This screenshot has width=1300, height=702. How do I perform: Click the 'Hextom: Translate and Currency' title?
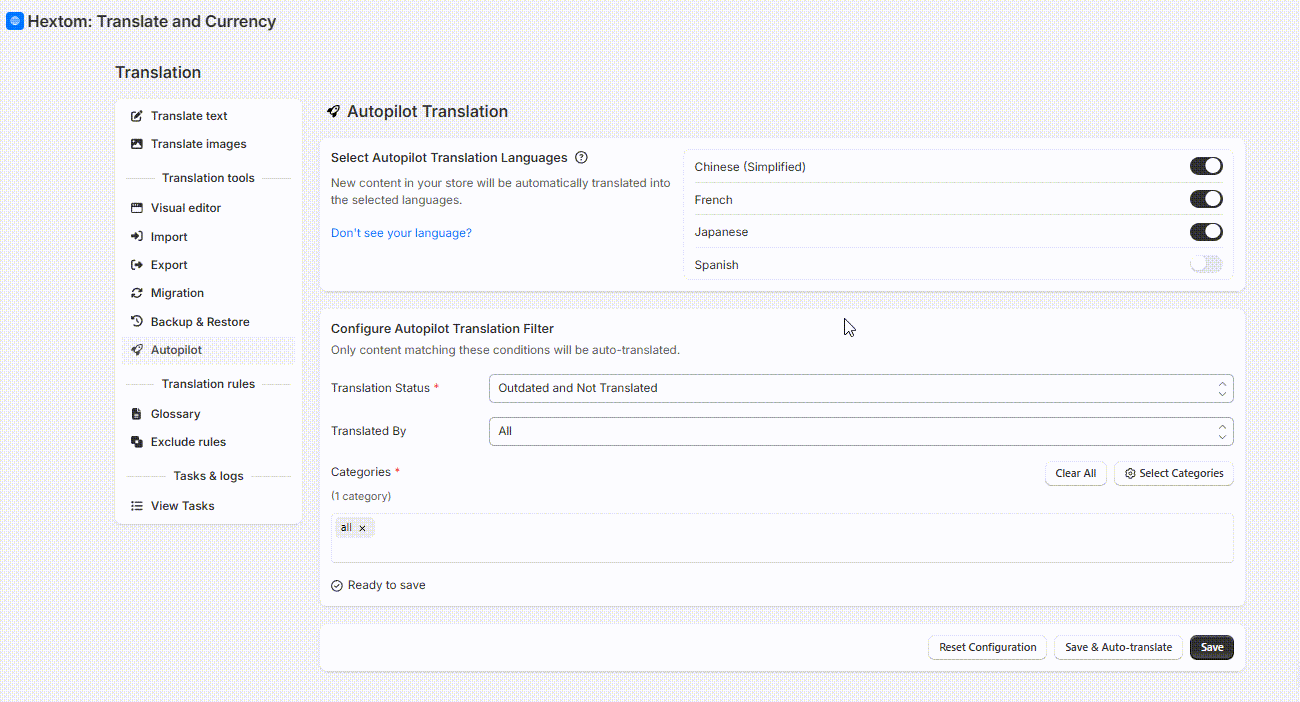pyautogui.click(x=152, y=21)
